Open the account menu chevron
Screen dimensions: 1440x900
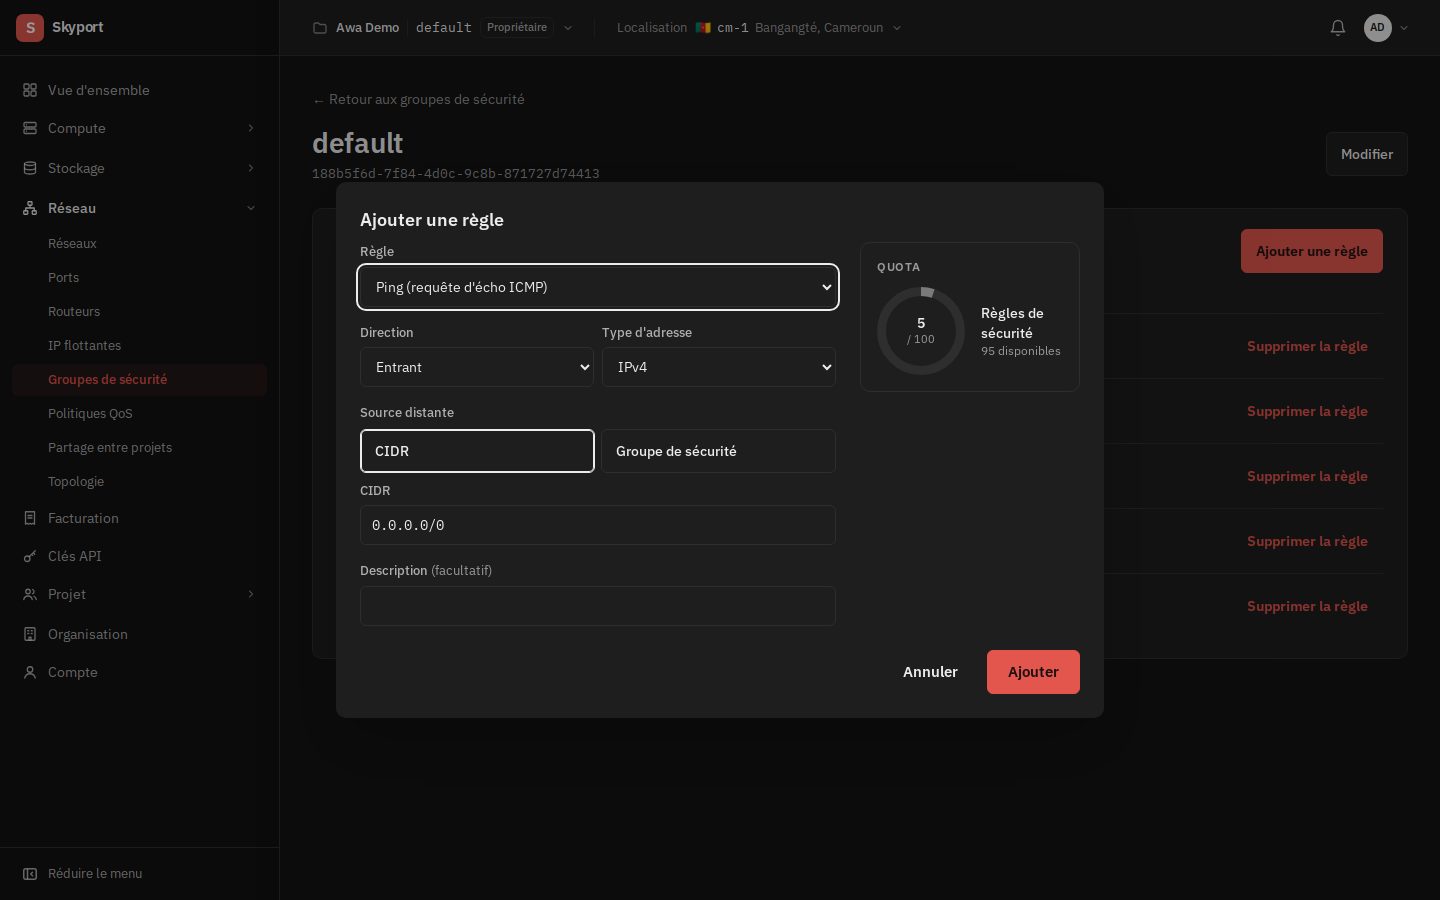click(x=1404, y=28)
